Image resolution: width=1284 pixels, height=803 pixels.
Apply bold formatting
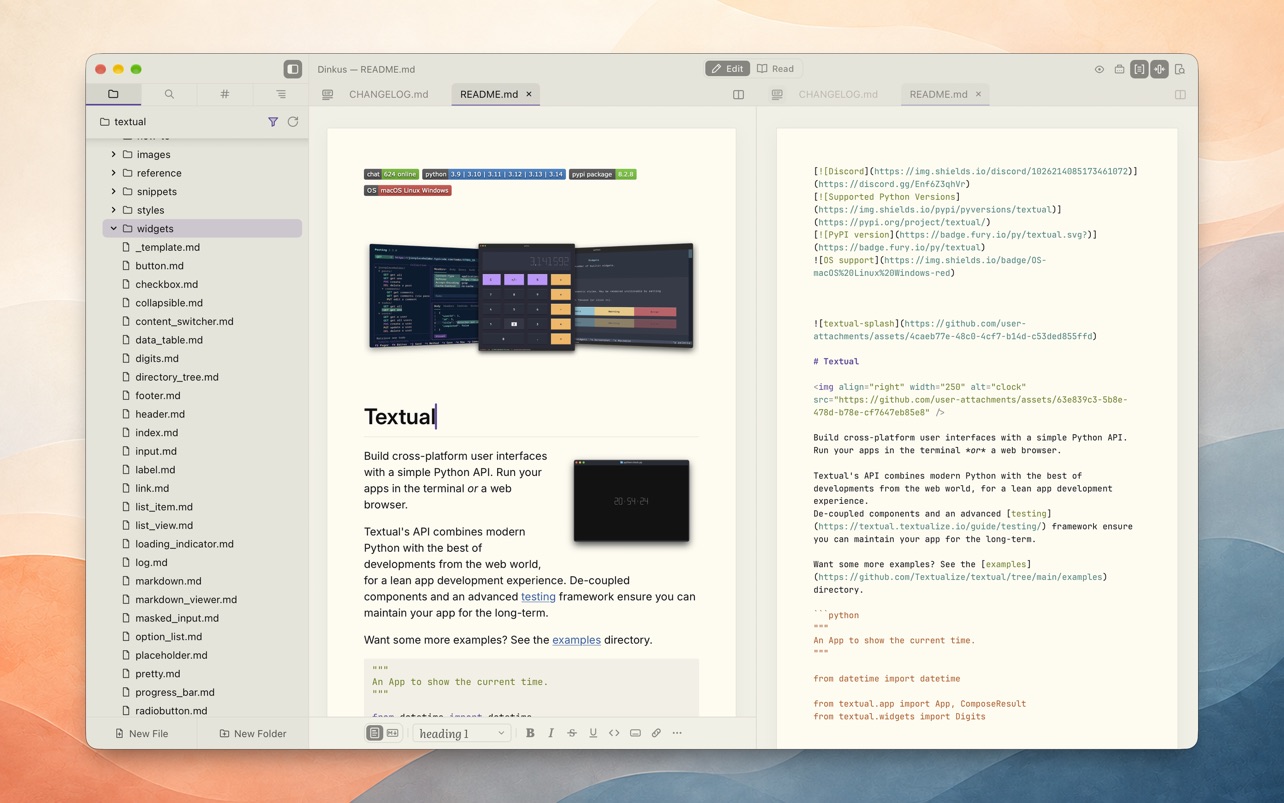tap(530, 733)
